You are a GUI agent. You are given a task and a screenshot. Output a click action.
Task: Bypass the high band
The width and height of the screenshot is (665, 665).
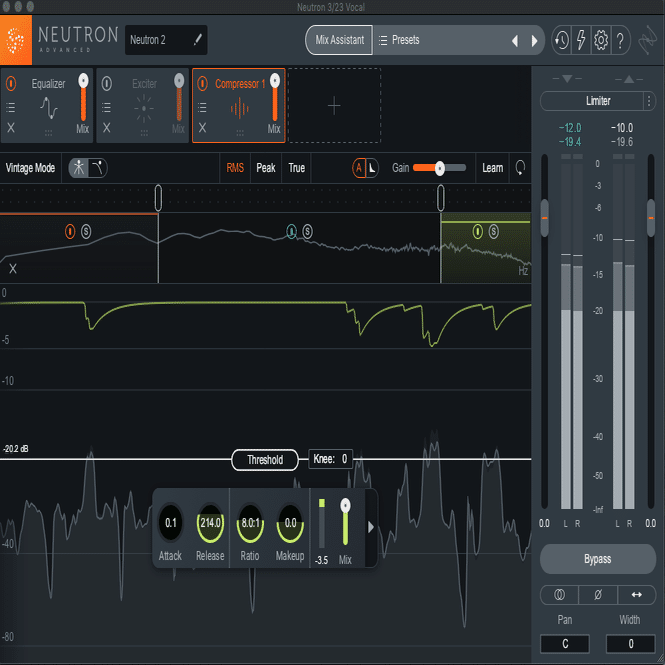click(x=478, y=232)
